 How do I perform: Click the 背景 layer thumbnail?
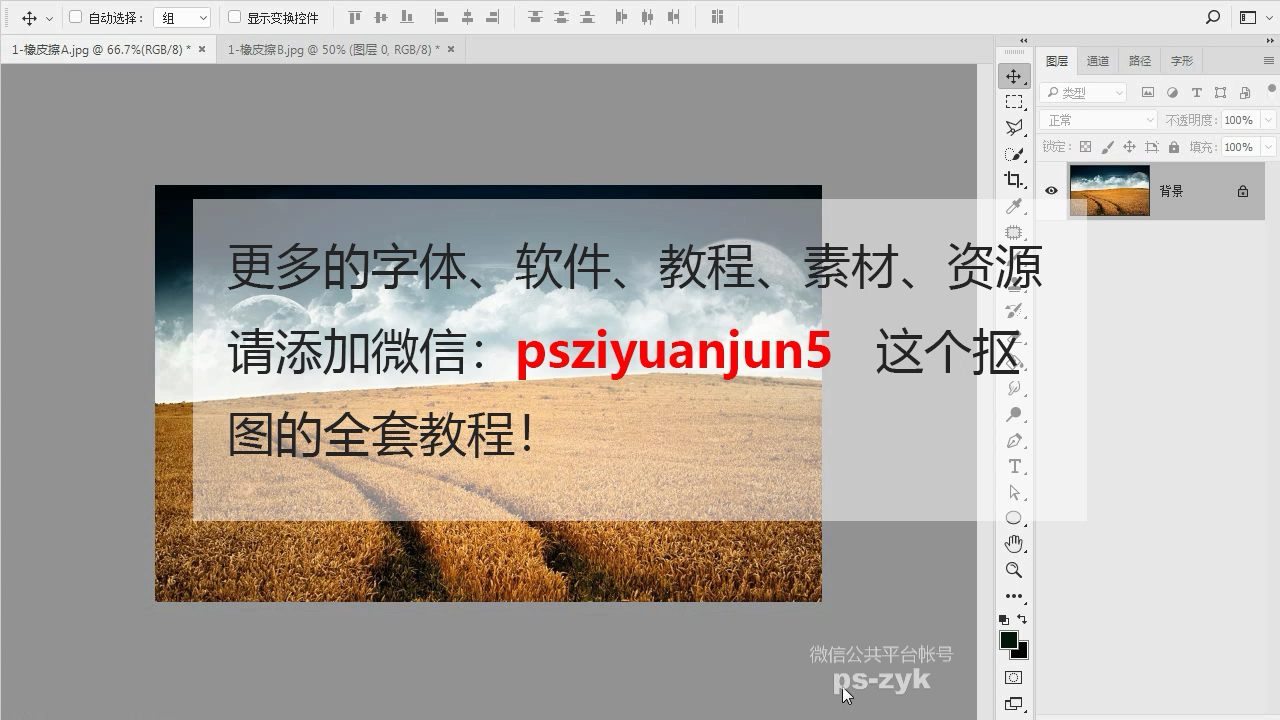point(1110,190)
